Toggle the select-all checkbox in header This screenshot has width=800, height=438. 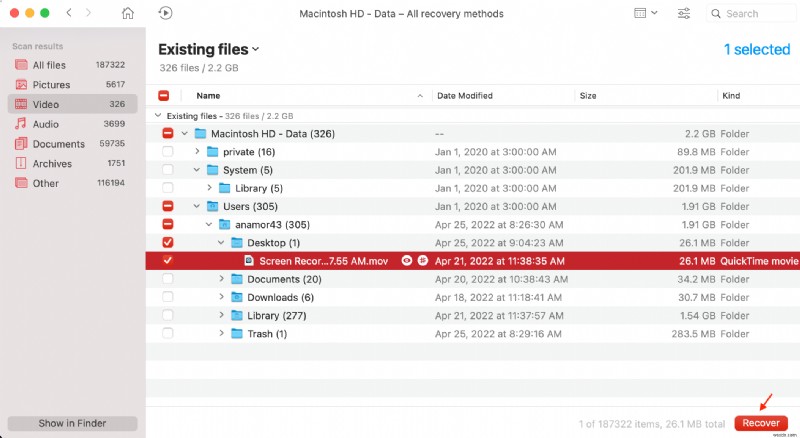(x=164, y=95)
